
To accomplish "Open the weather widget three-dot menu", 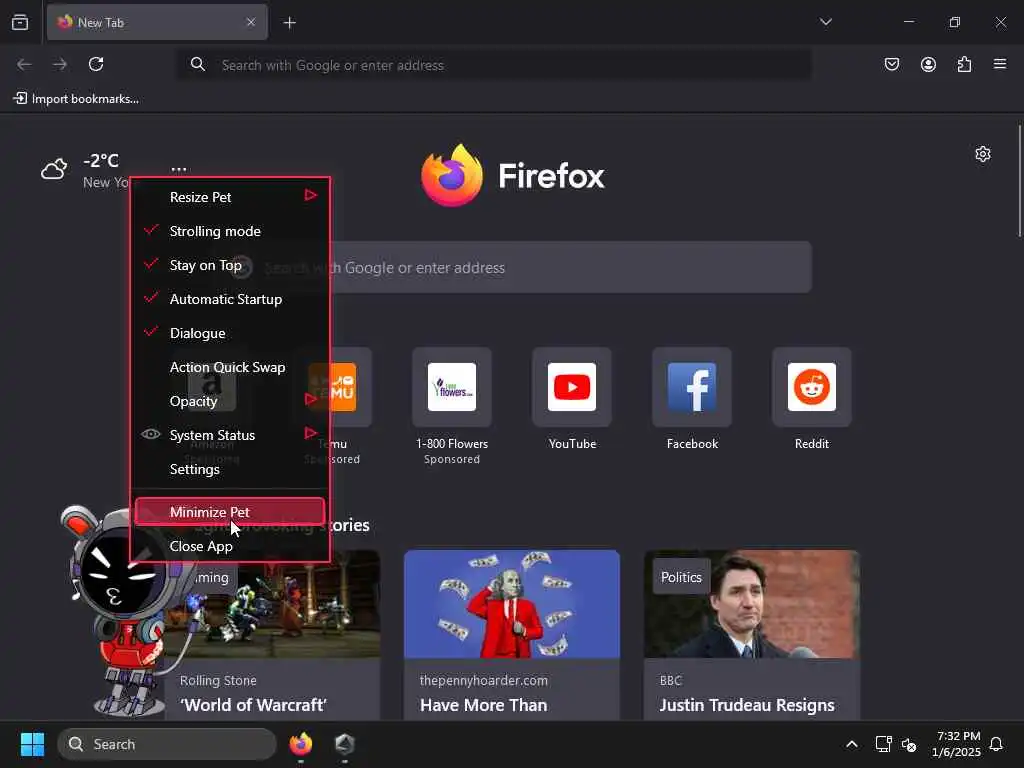I will [x=178, y=168].
